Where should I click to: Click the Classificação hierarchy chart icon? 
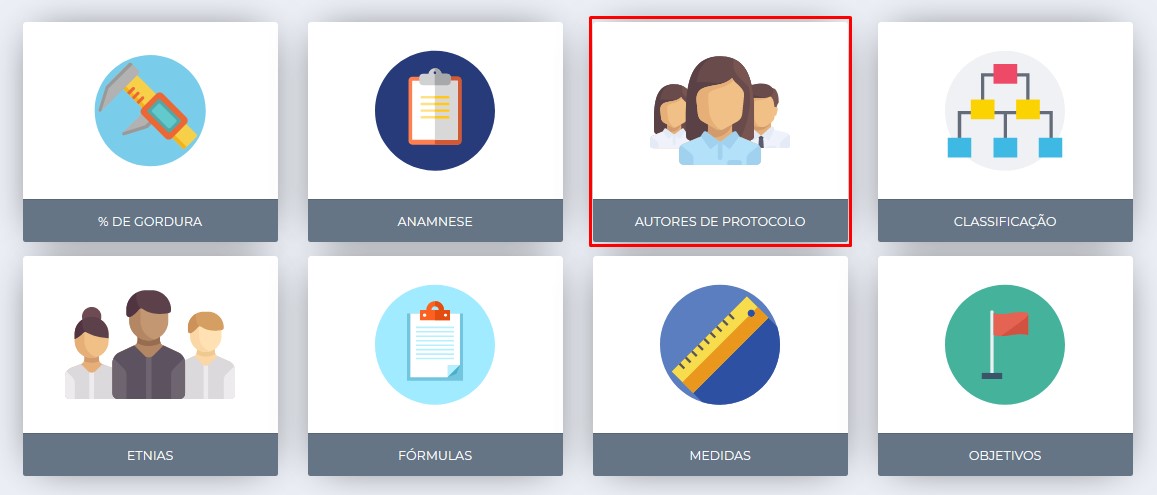click(x=1004, y=111)
